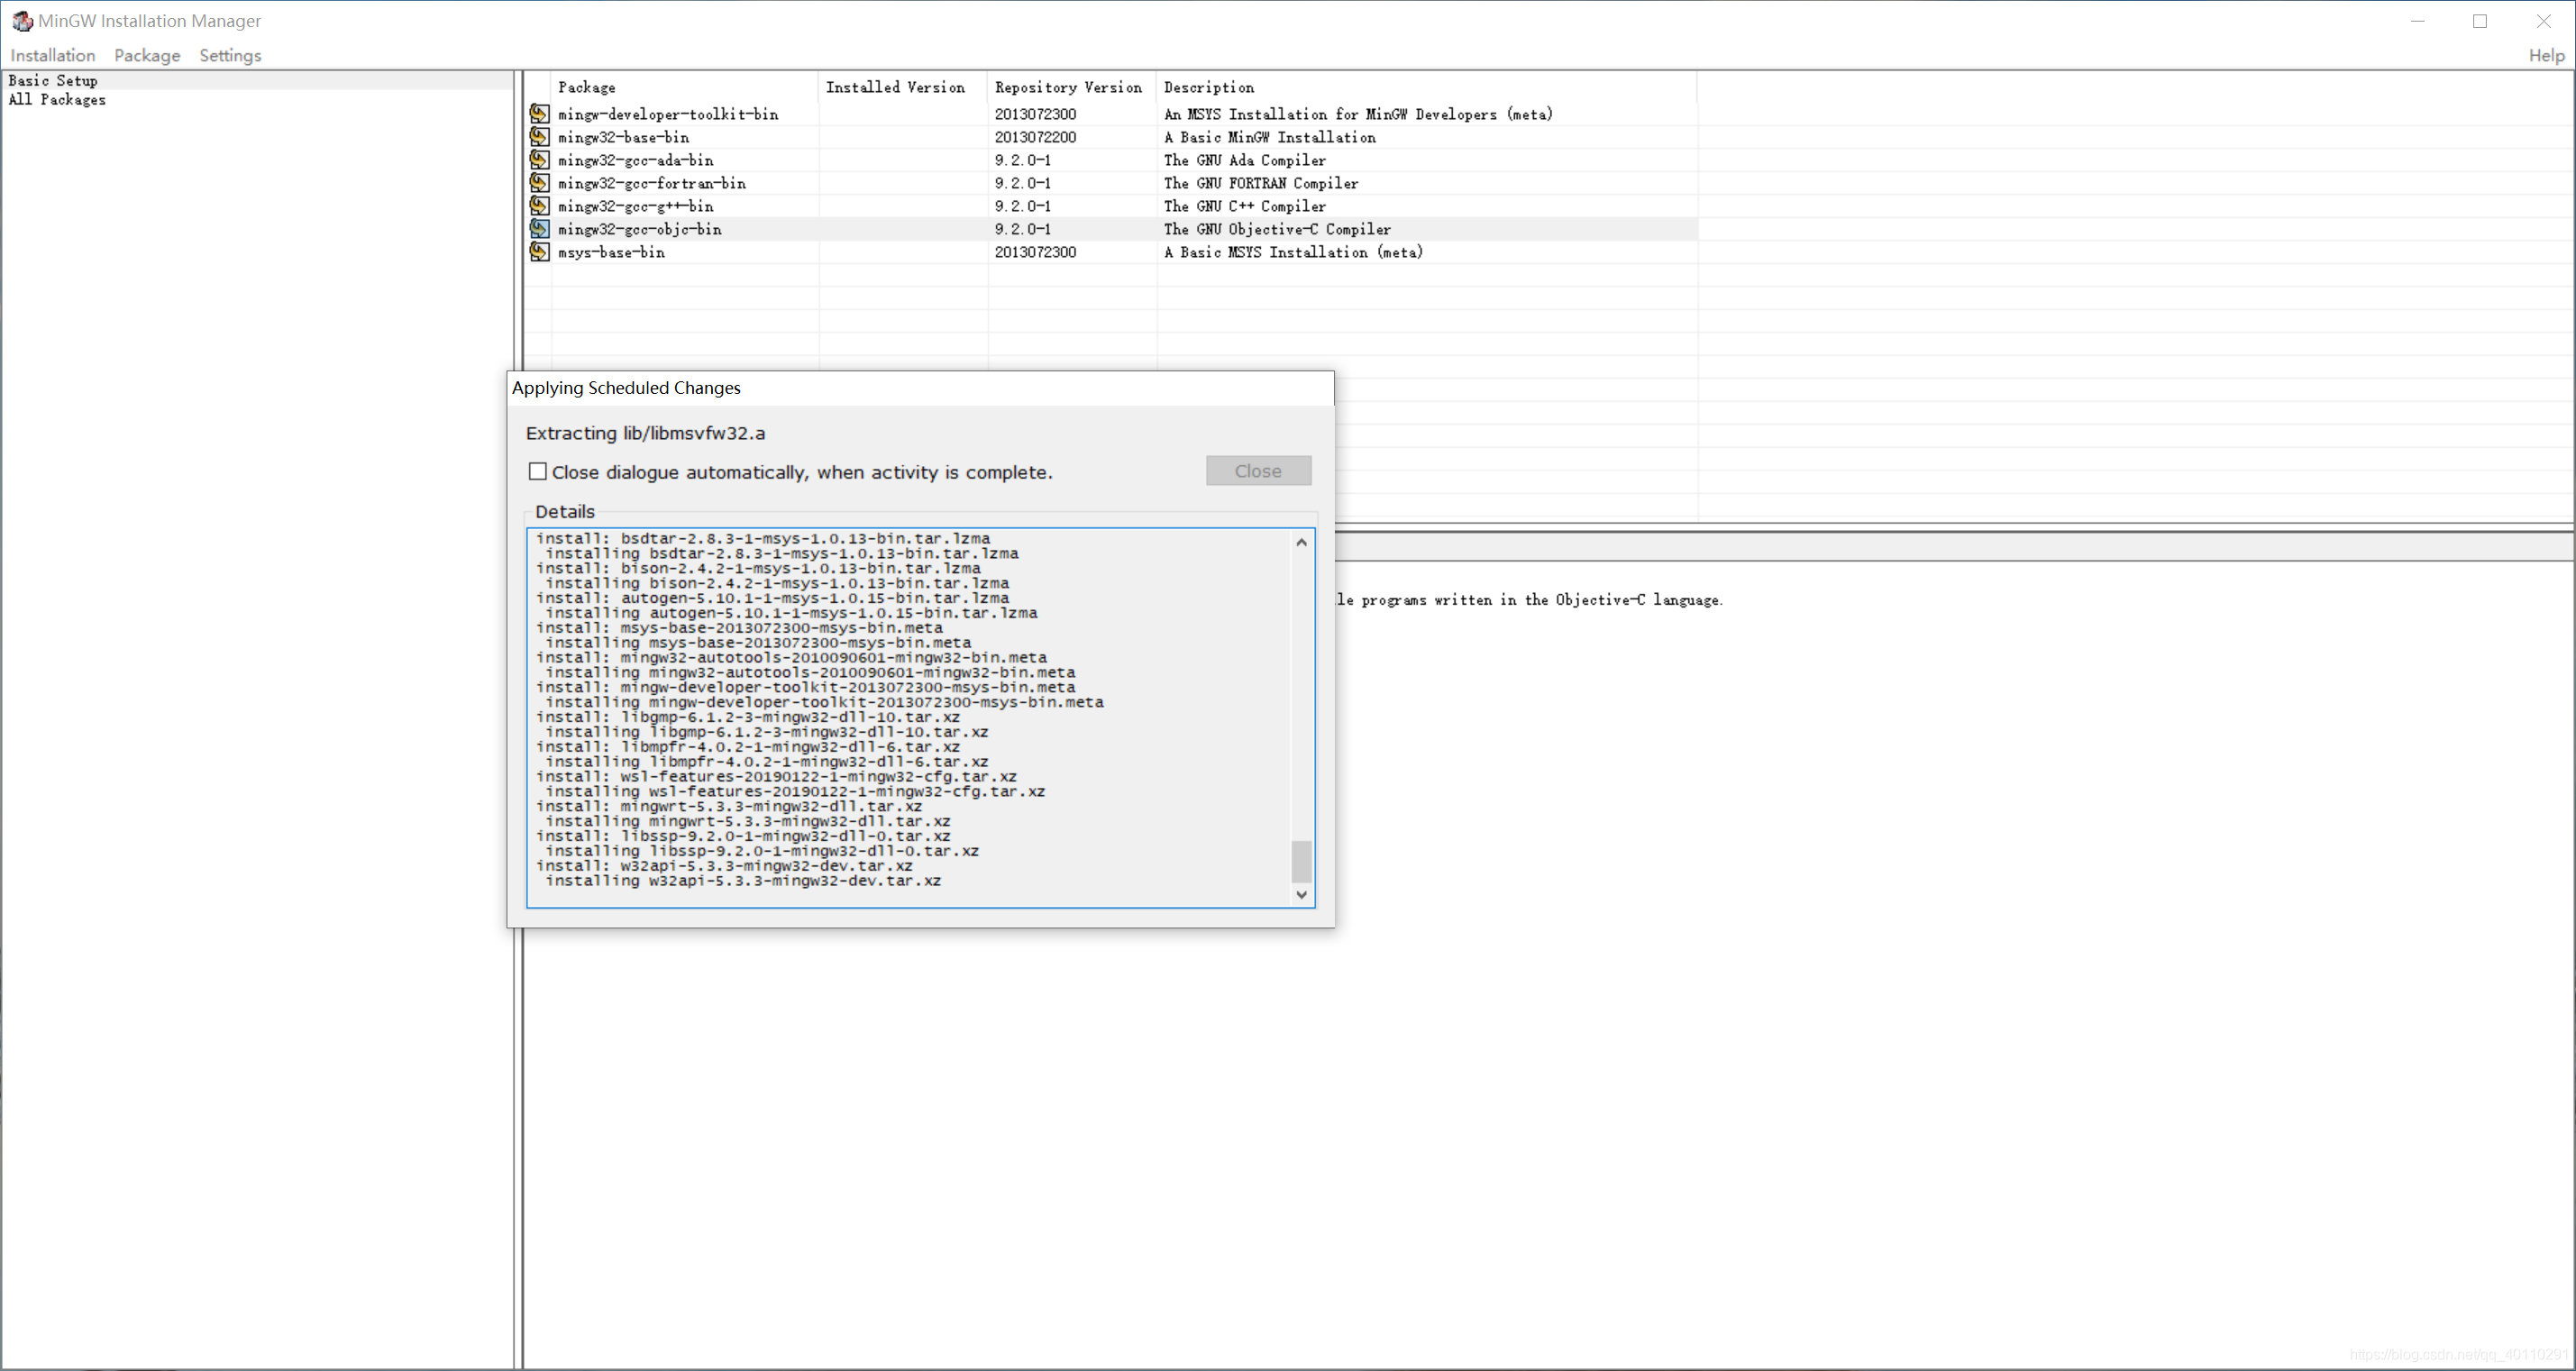The height and width of the screenshot is (1371, 2576).
Task: Minimize the MinGW Installation Manager window
Action: click(x=2418, y=21)
